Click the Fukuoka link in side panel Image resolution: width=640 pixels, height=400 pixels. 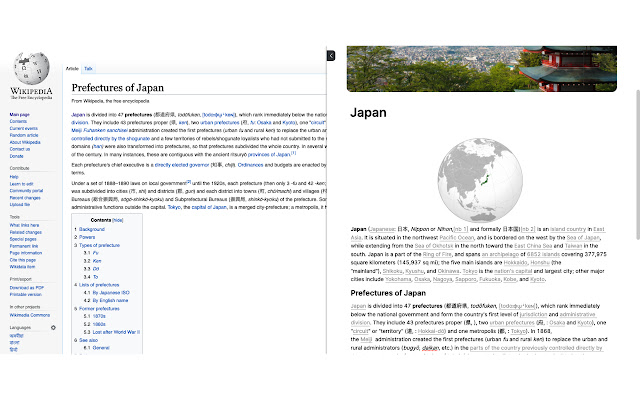(490, 279)
